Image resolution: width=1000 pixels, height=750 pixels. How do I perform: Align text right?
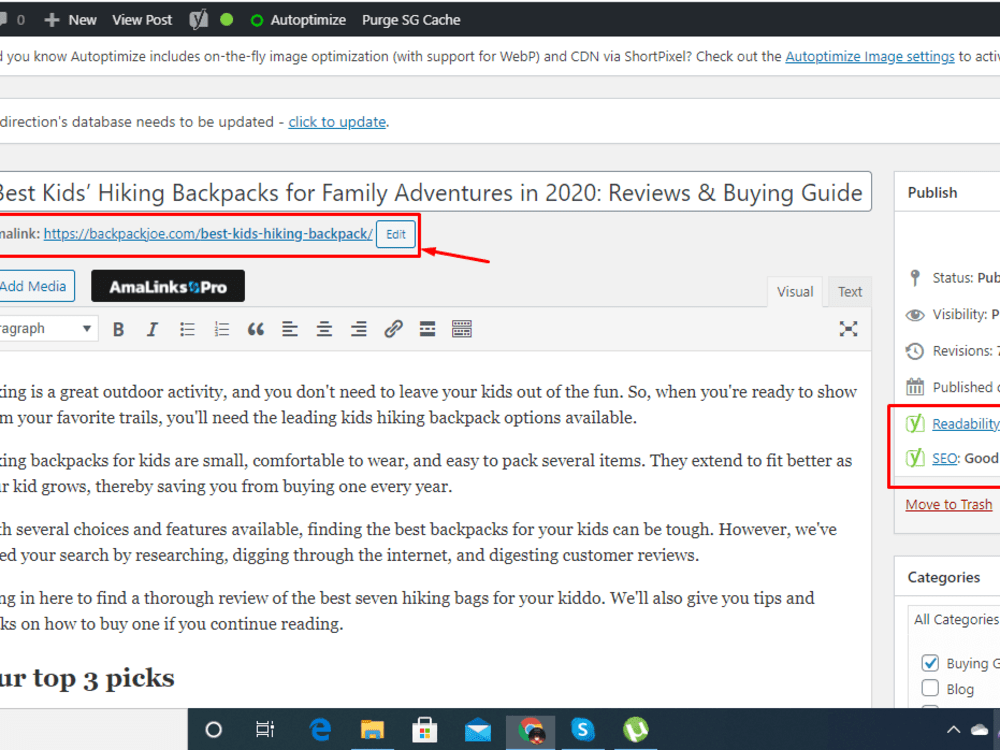(x=358, y=329)
